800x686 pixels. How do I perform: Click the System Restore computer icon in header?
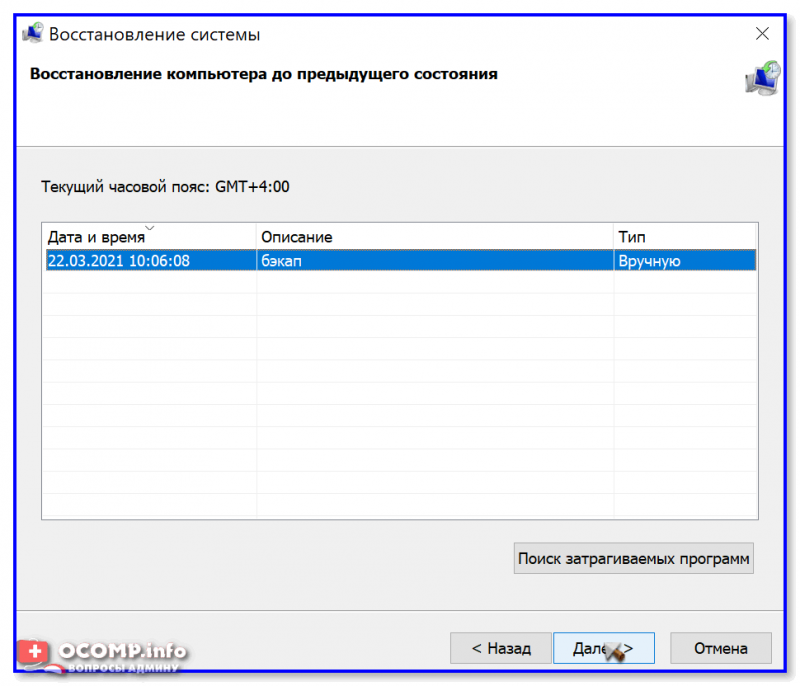tap(763, 78)
